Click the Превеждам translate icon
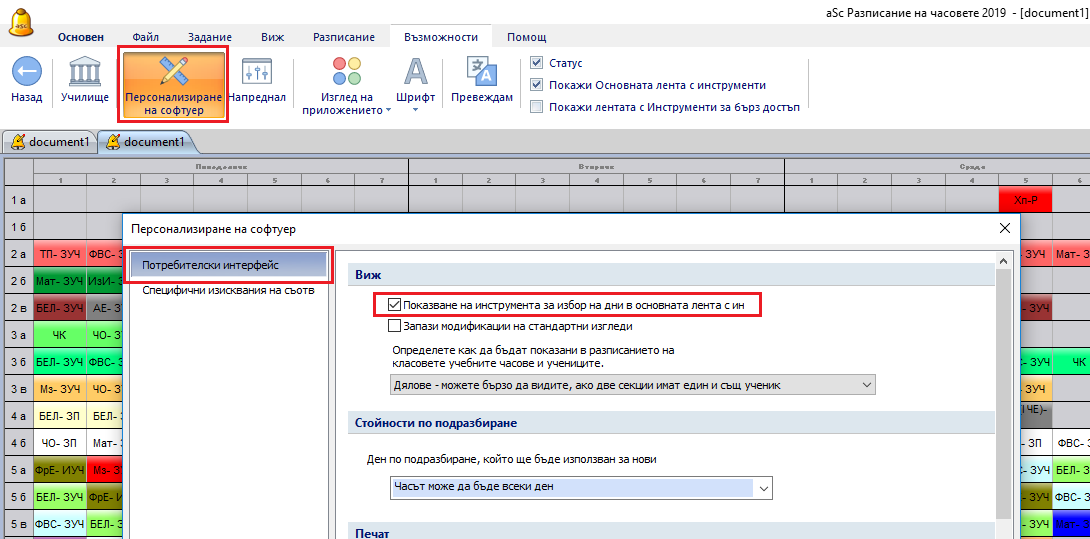Image resolution: width=1090 pixels, height=539 pixels. [x=481, y=71]
